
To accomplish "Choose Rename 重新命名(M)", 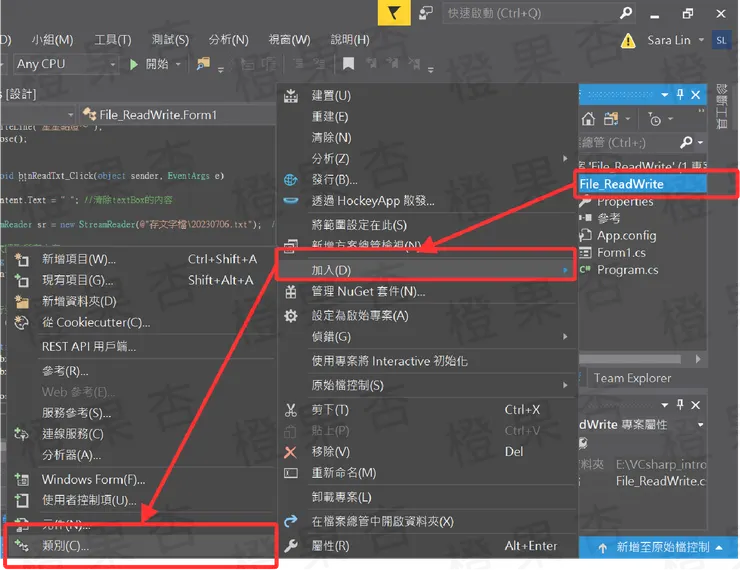I will tap(427, 473).
